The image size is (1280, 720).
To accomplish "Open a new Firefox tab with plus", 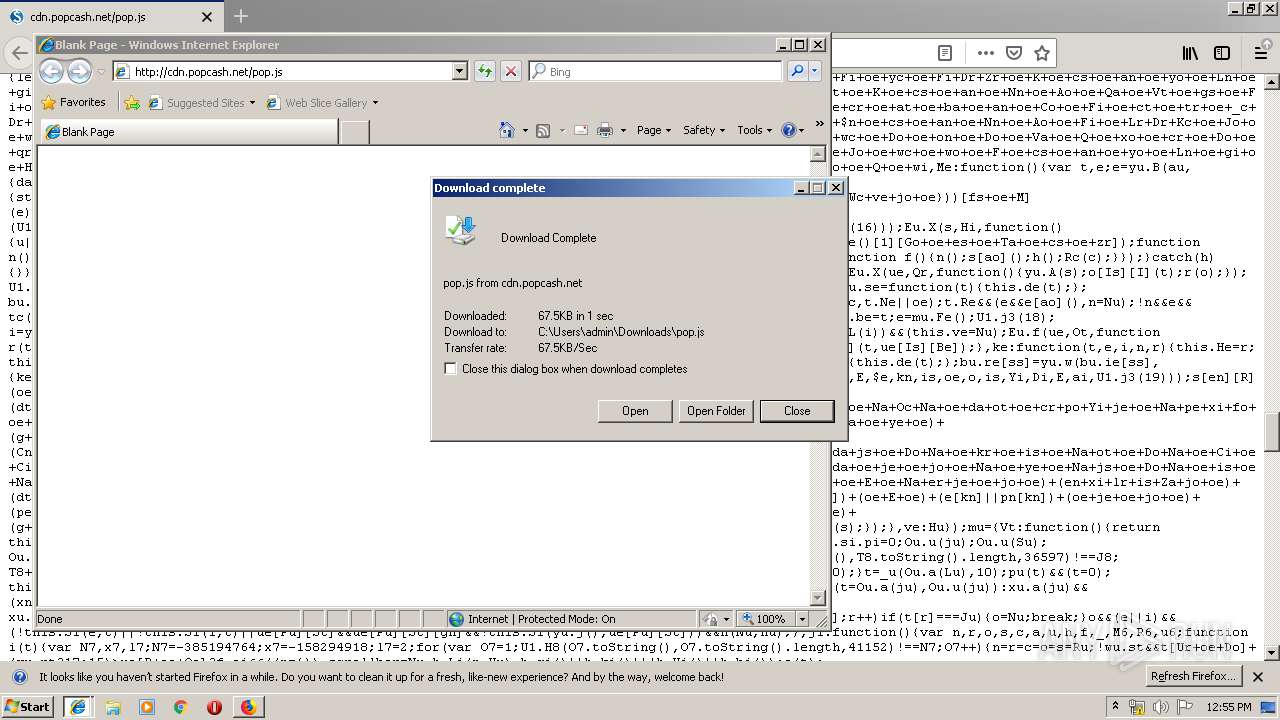I will coord(240,16).
